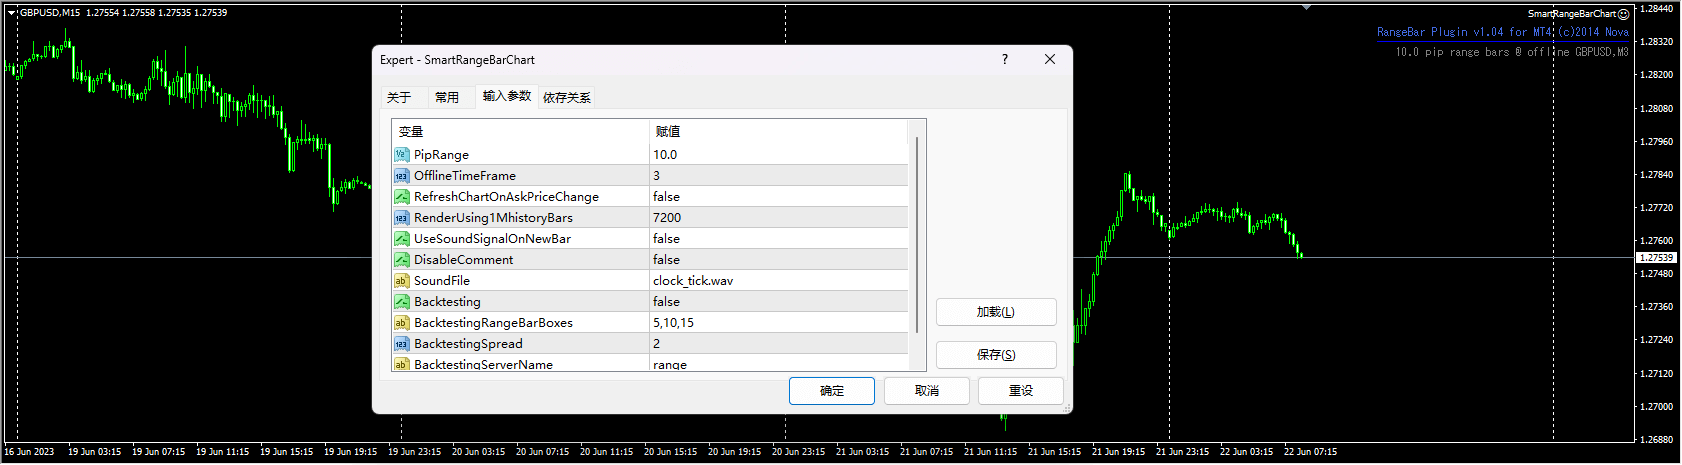Toggle the UseSoundSignalOnNewBar false value
1682x465 pixels.
666,239
